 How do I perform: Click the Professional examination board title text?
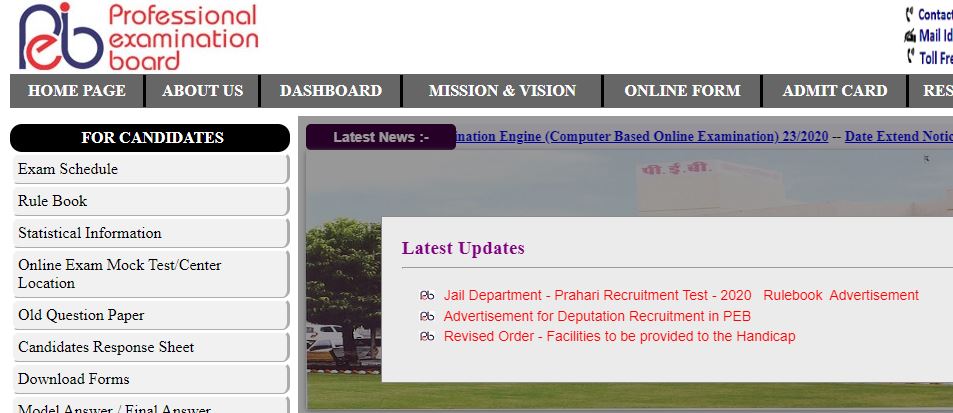[184, 37]
